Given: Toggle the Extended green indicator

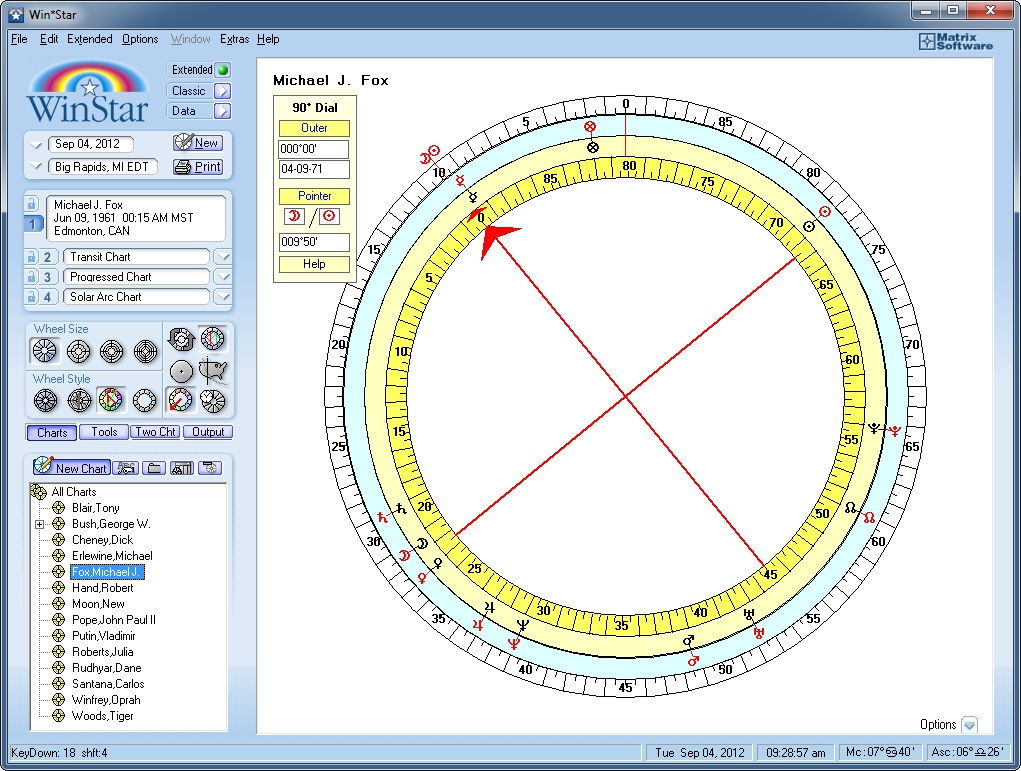Looking at the screenshot, I should [x=223, y=70].
